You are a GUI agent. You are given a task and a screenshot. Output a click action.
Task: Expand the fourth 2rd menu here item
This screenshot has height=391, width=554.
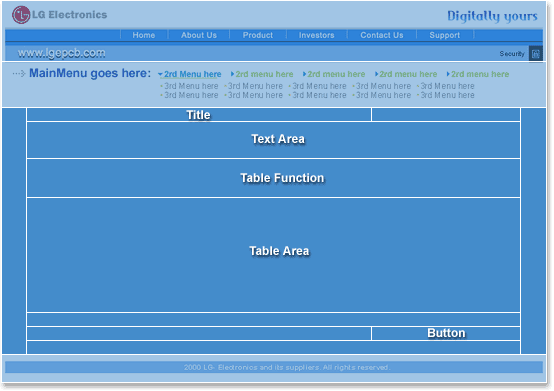tap(408, 74)
